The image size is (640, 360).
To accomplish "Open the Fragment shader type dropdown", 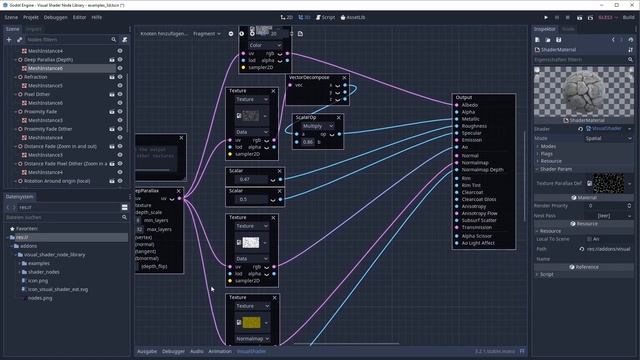I will [x=207, y=33].
